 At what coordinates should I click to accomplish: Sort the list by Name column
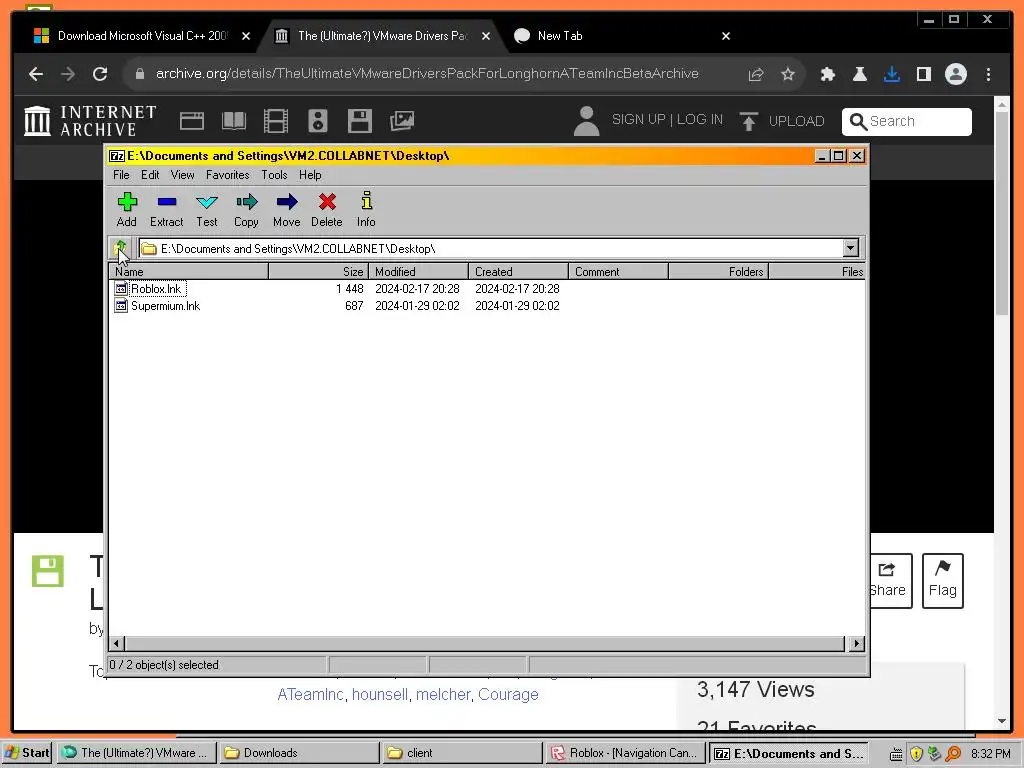(x=189, y=272)
